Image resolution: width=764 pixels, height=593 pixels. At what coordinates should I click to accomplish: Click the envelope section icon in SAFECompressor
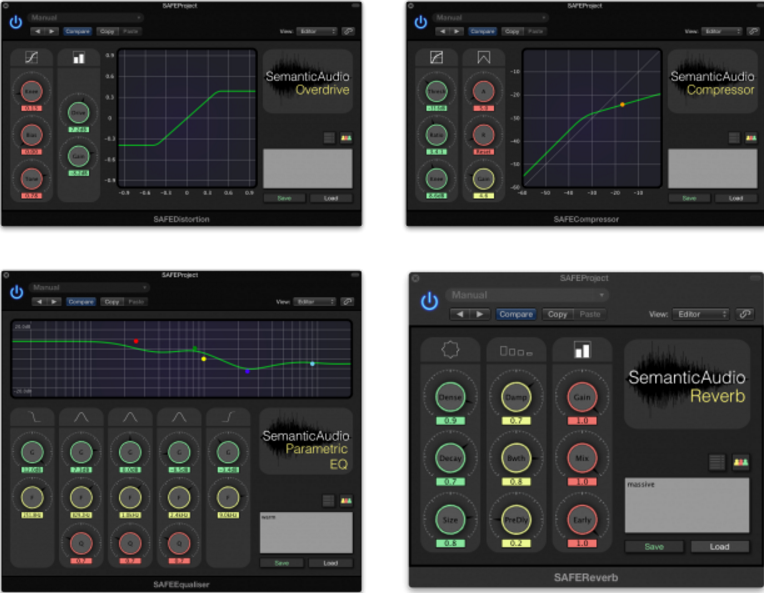coord(484,57)
